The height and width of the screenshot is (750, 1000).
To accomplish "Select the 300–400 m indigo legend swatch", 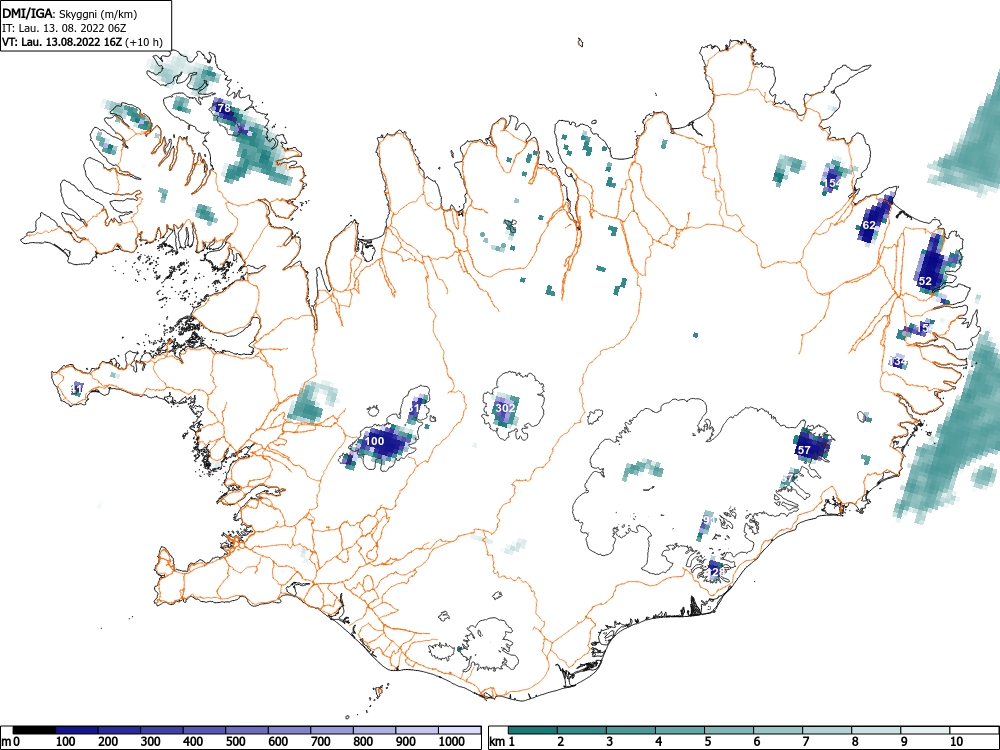I will [x=161, y=730].
